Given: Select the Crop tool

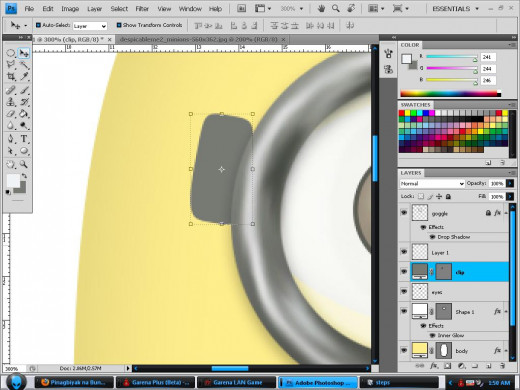Looking at the screenshot, I should 11,76.
